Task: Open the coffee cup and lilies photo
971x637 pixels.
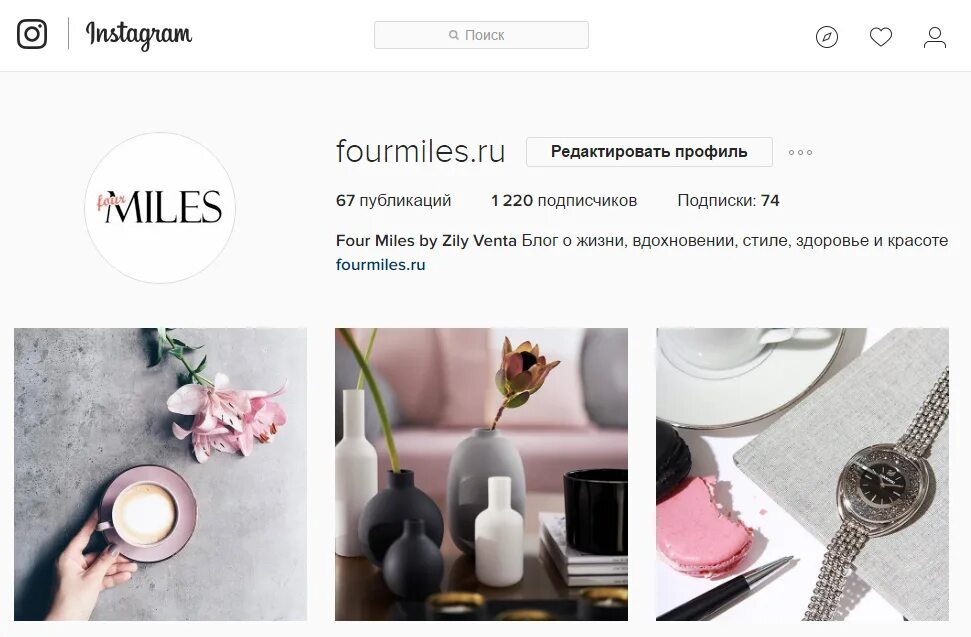Action: (160, 474)
